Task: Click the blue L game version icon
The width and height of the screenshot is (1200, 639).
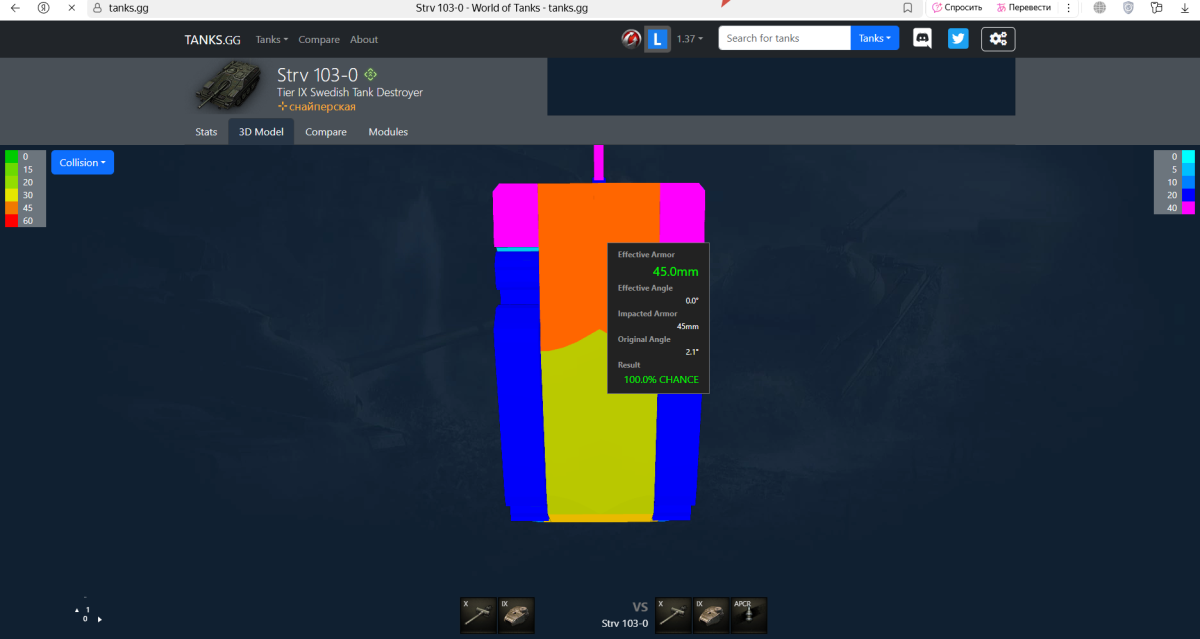Action: click(x=657, y=39)
